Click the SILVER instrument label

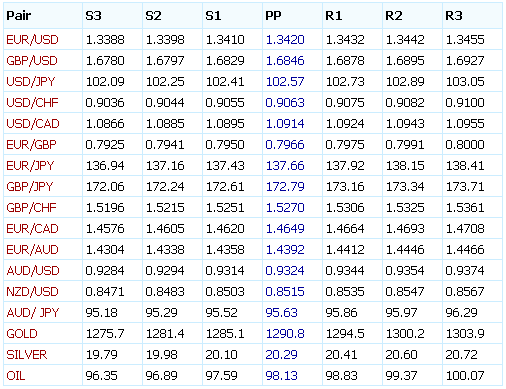click(x=27, y=355)
